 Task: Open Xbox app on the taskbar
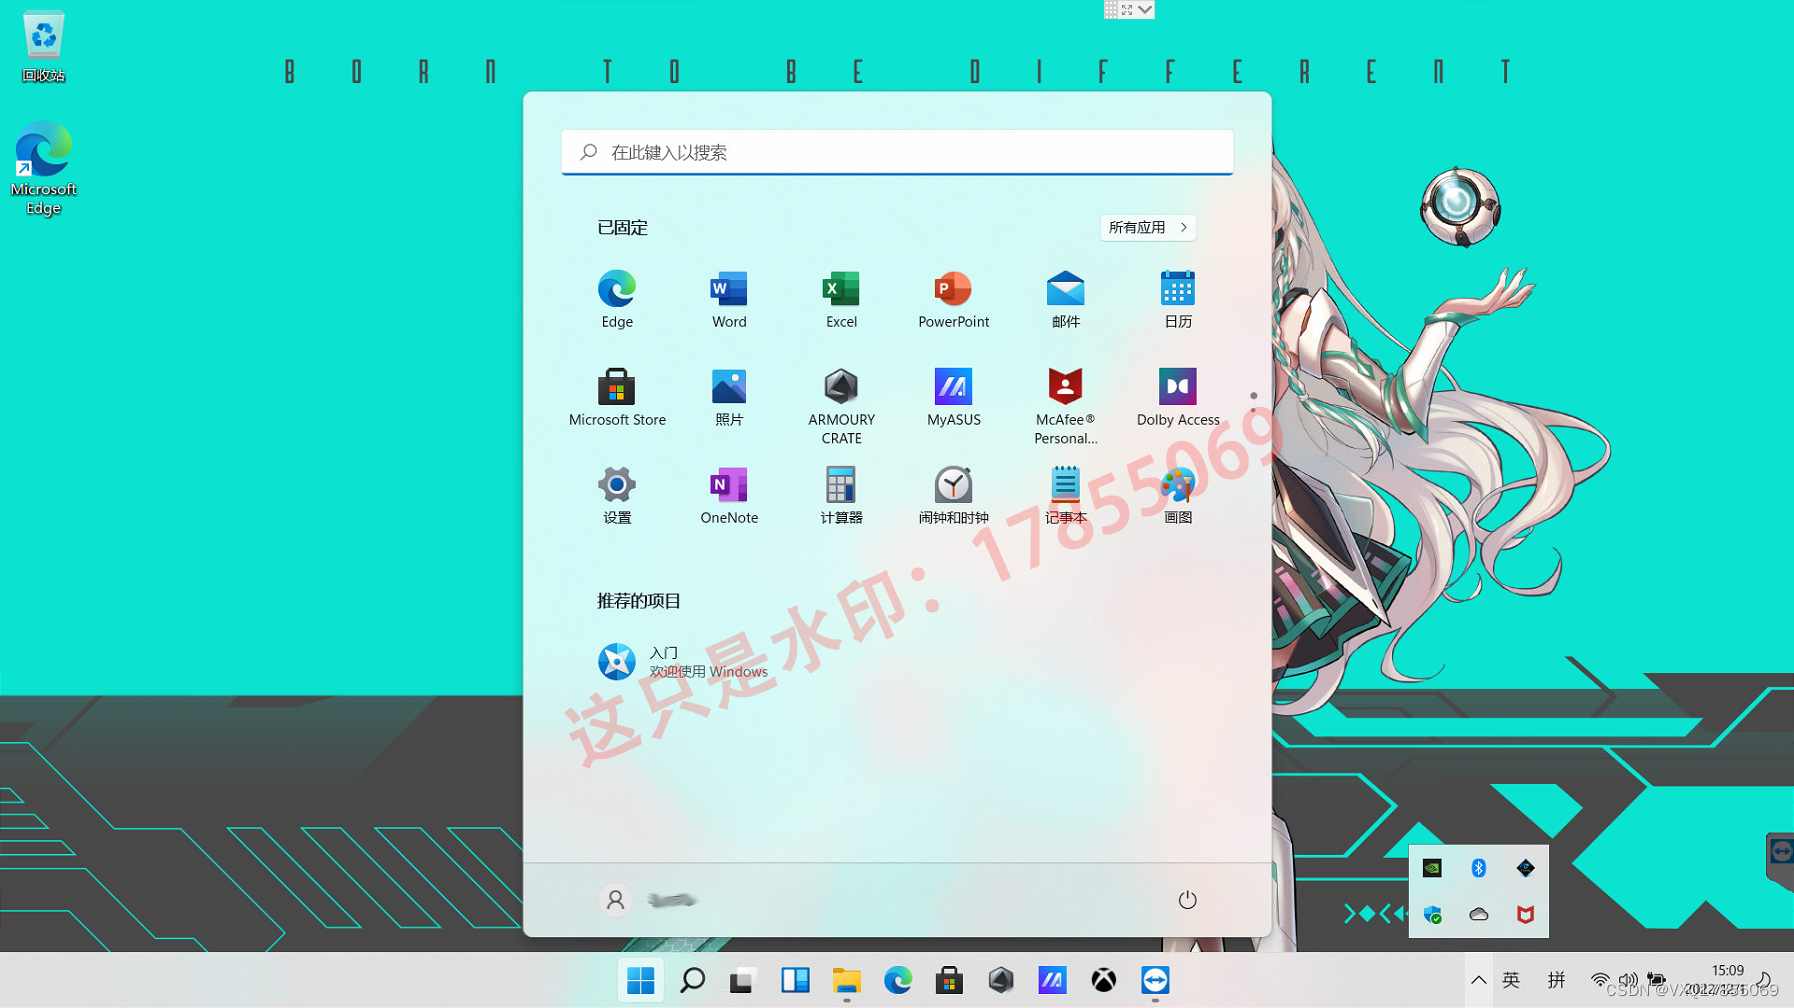tap(1104, 980)
